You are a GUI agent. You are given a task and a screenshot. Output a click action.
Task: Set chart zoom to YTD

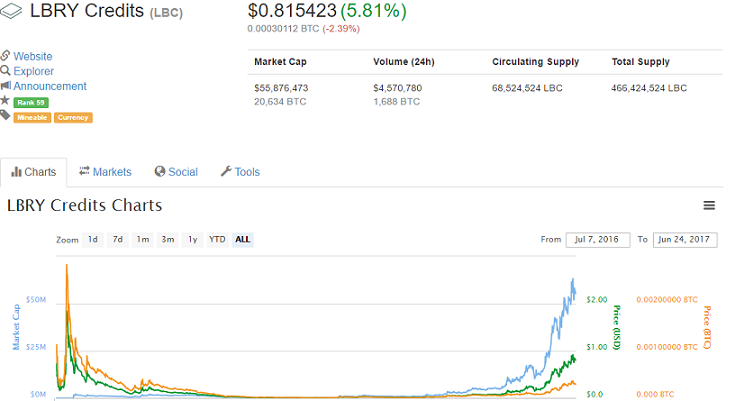pyautogui.click(x=217, y=240)
